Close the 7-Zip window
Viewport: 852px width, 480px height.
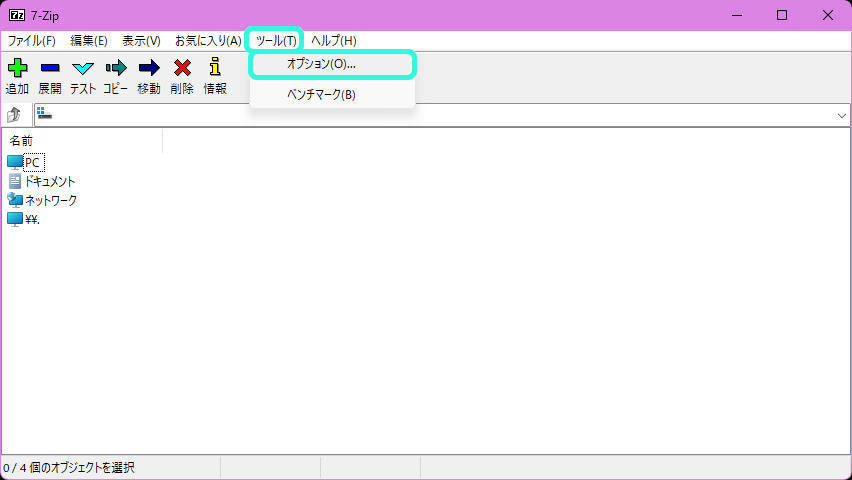point(828,15)
